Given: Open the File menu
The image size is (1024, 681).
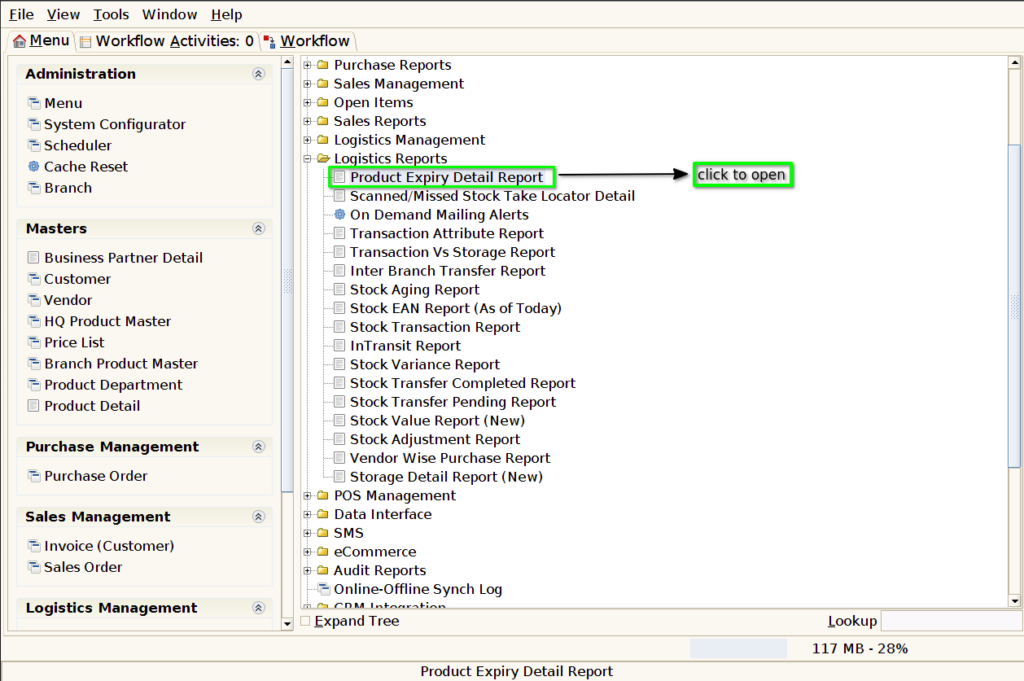Looking at the screenshot, I should [x=21, y=14].
